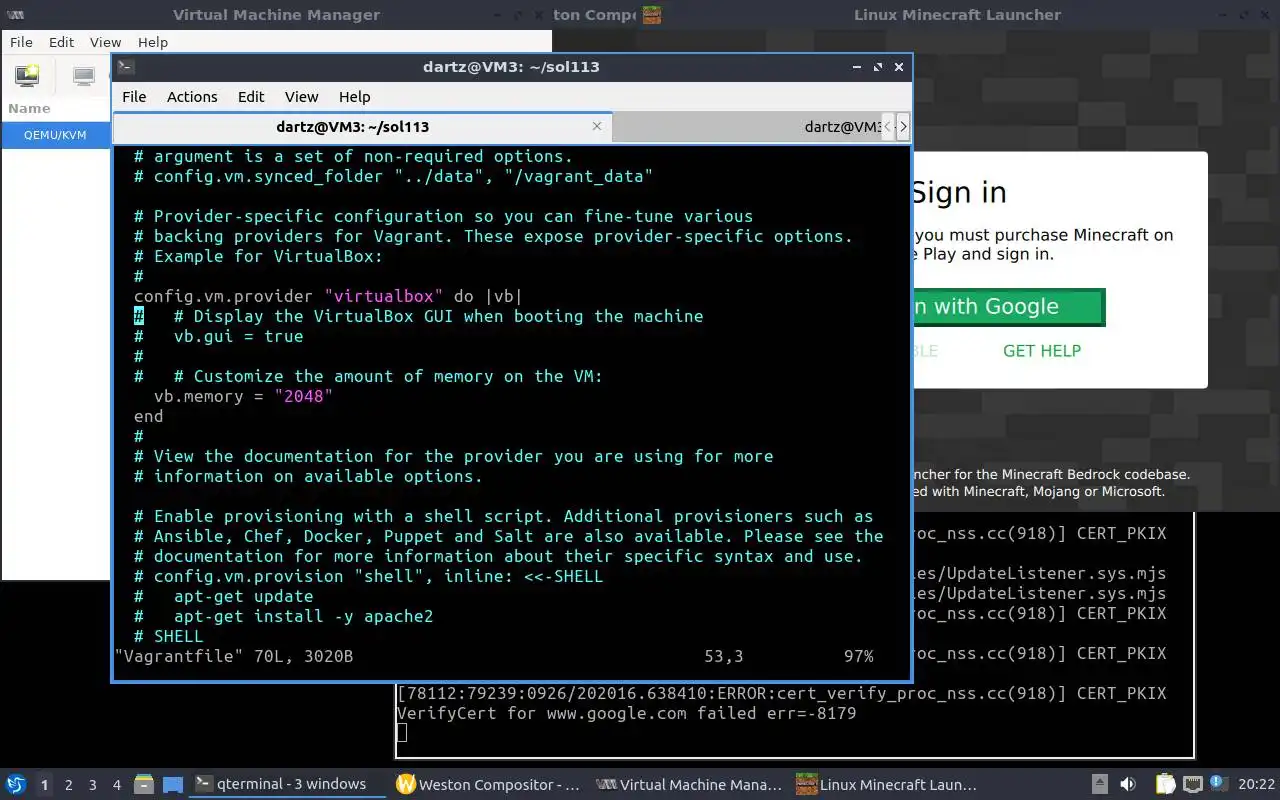Open the Help menu in qterminal
The height and width of the screenshot is (800, 1280).
(x=355, y=97)
